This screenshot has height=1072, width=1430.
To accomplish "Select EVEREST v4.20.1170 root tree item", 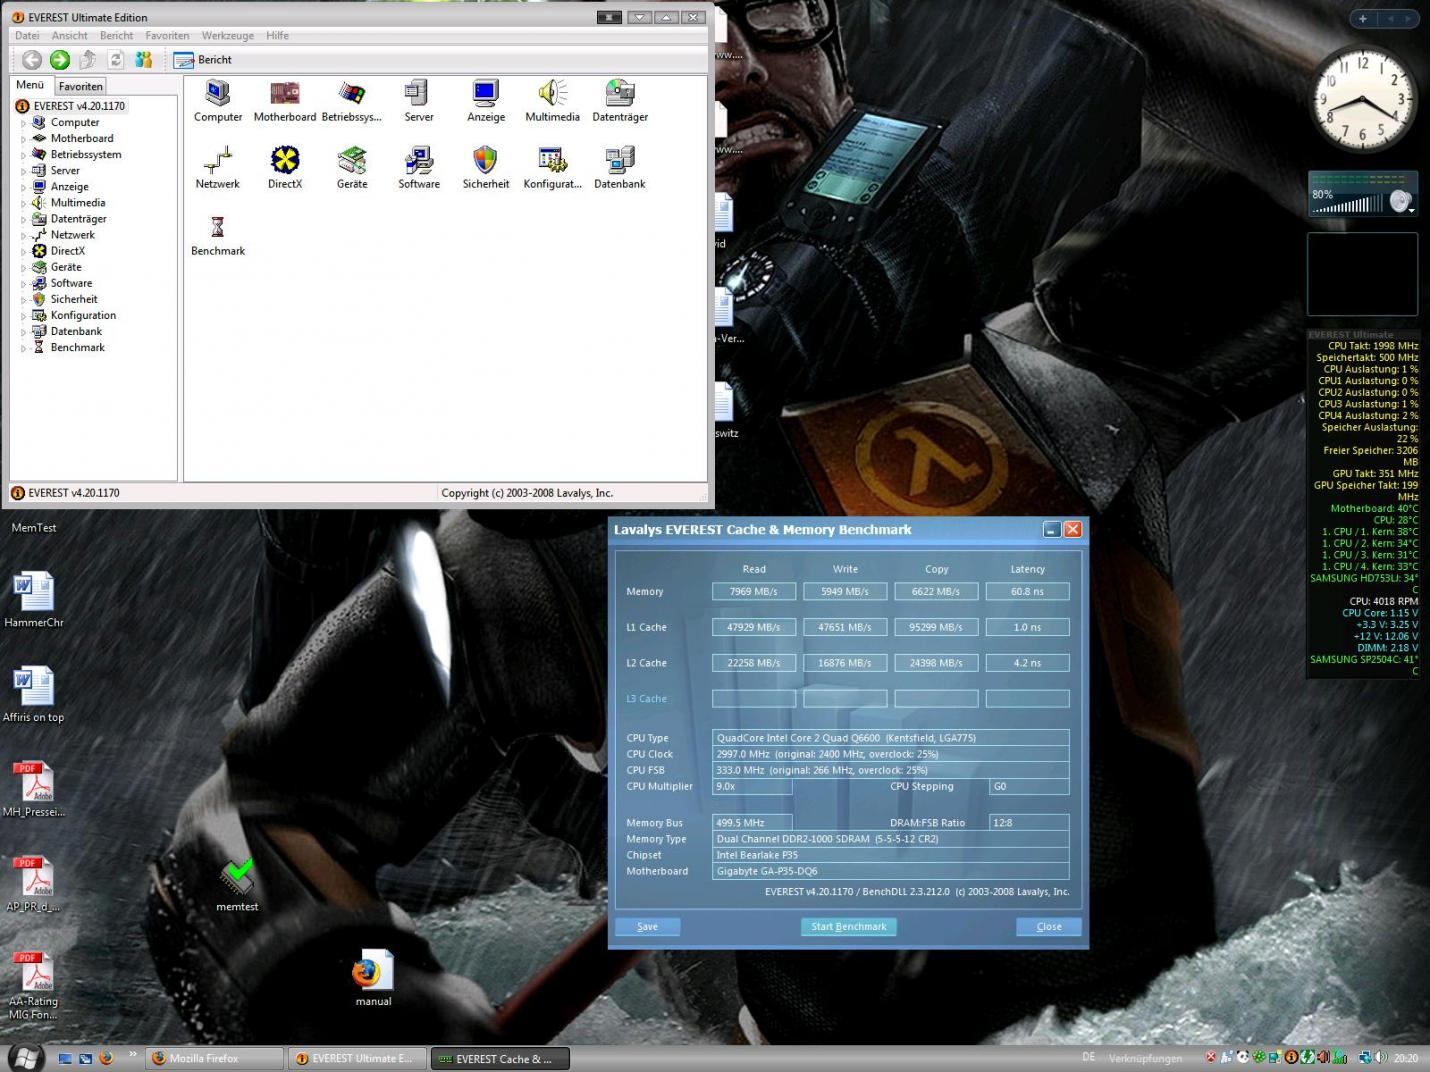I will (x=79, y=106).
